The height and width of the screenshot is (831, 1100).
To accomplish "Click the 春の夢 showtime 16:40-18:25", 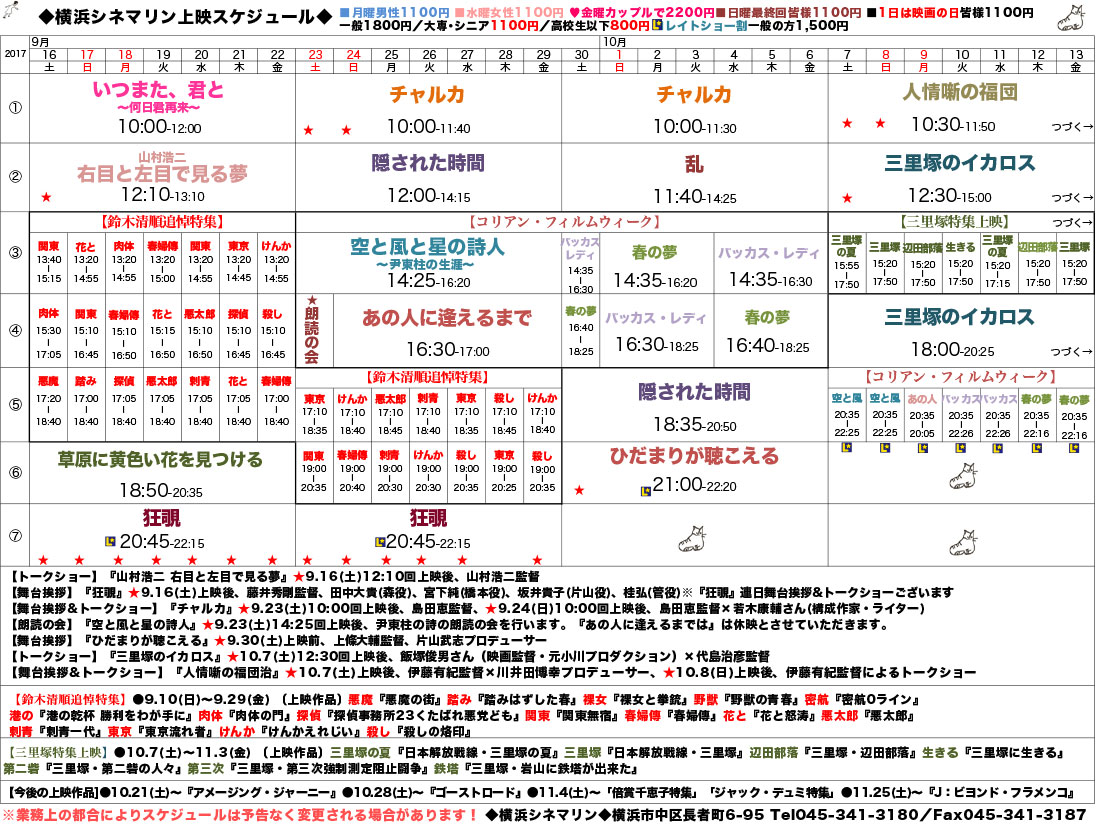I will [x=767, y=345].
